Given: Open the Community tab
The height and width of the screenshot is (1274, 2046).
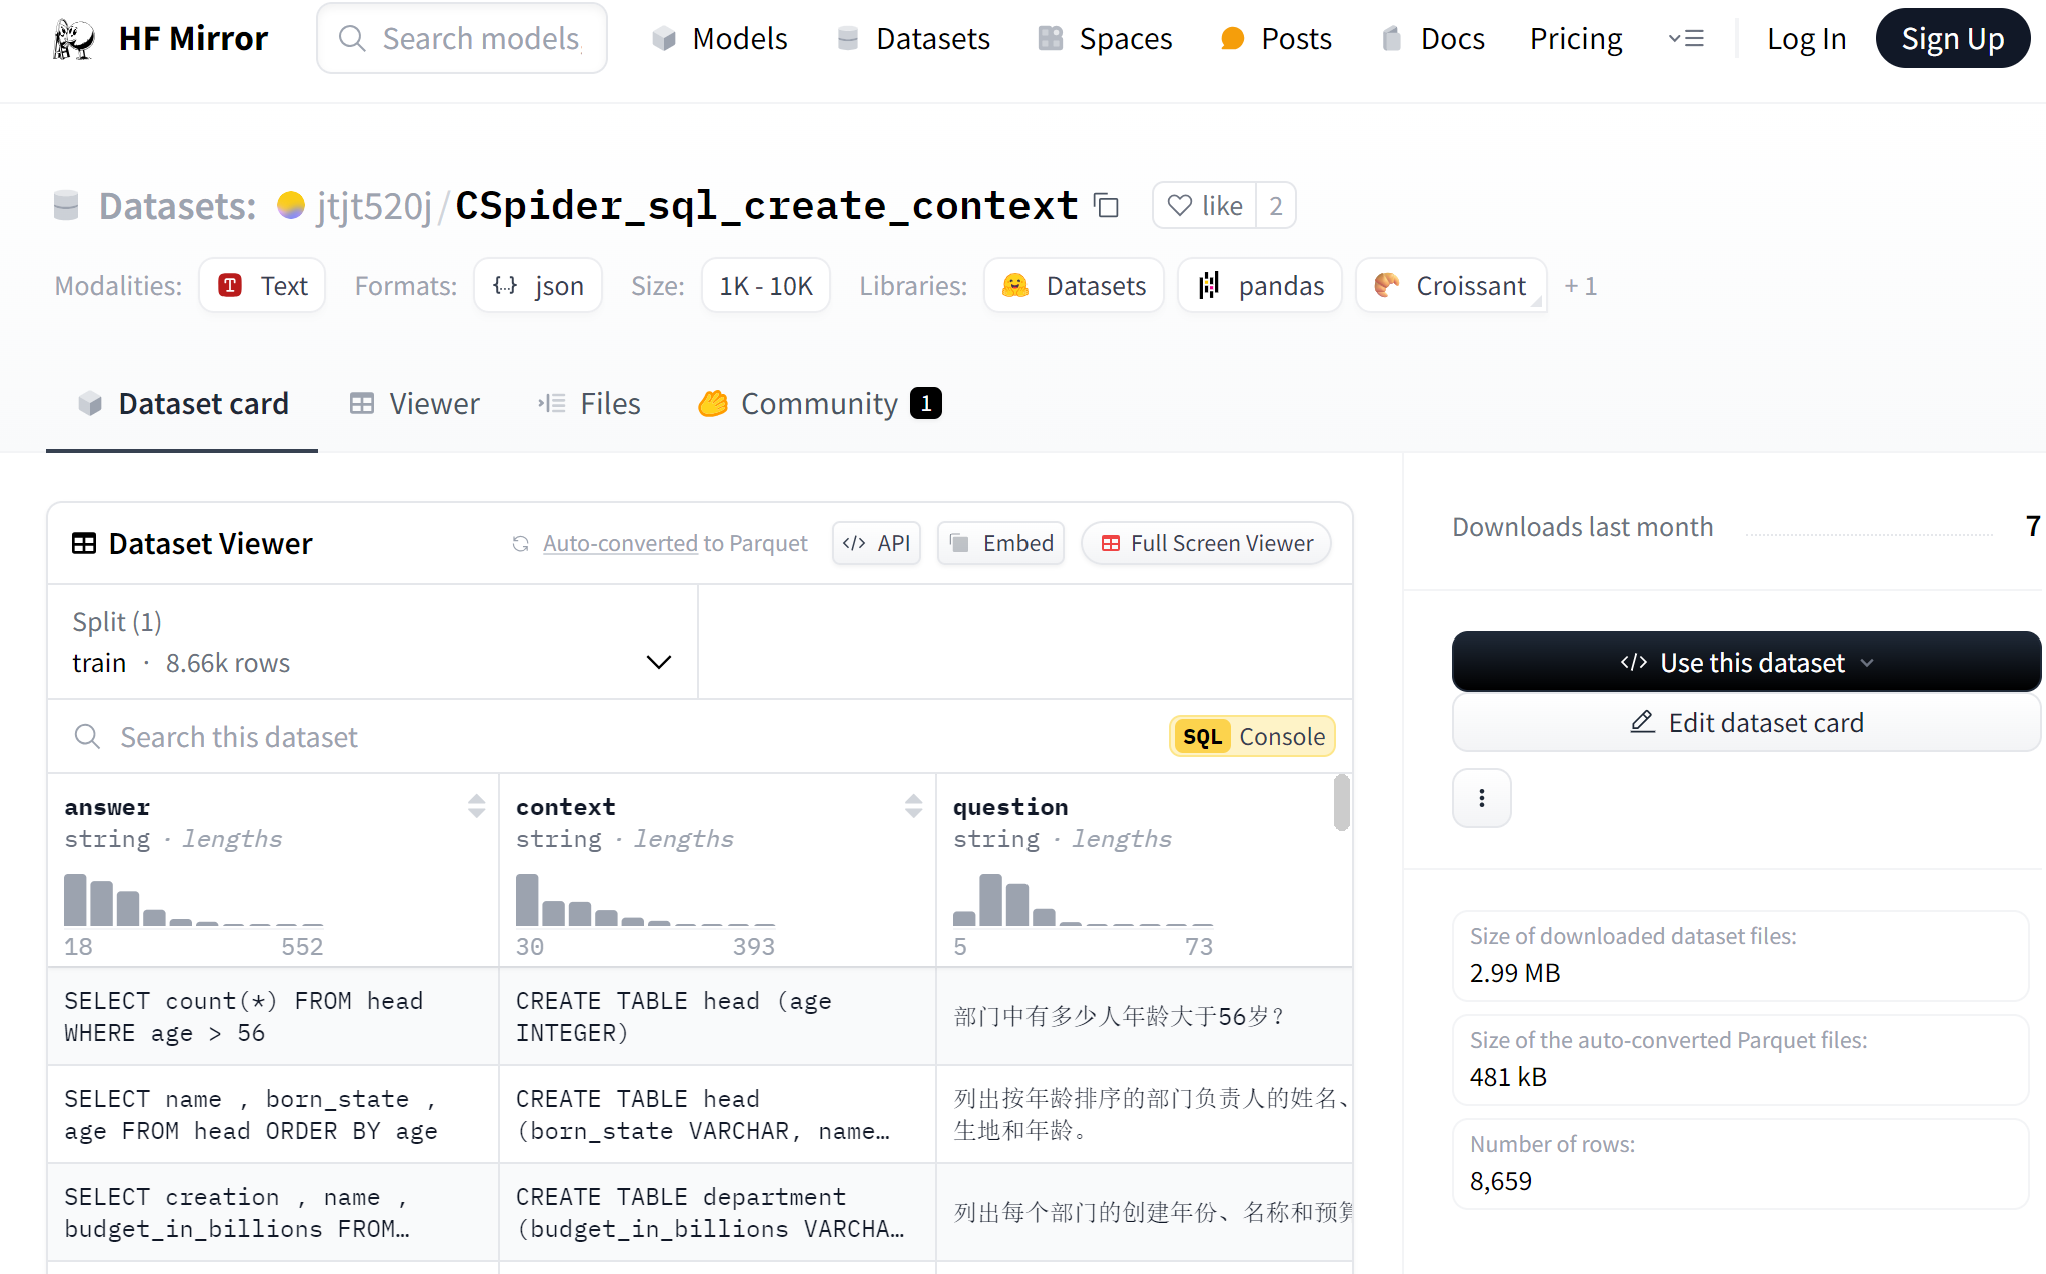Looking at the screenshot, I should point(819,404).
